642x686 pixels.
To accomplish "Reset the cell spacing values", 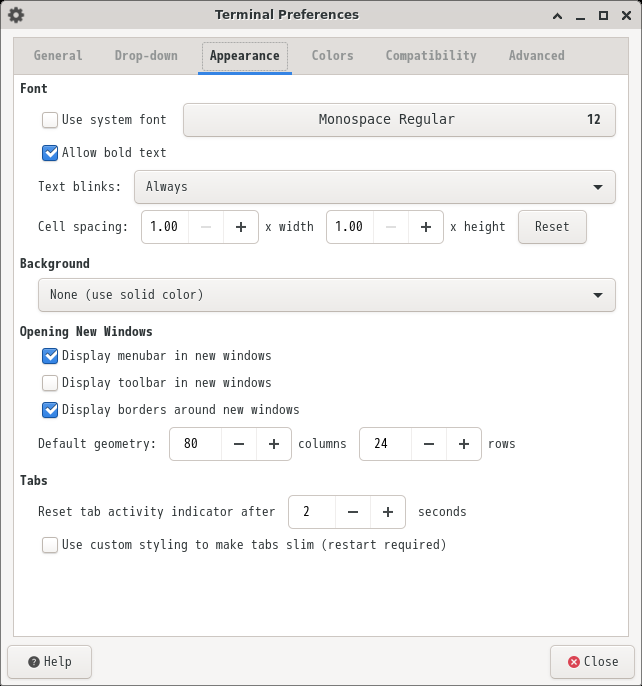I will (552, 227).
